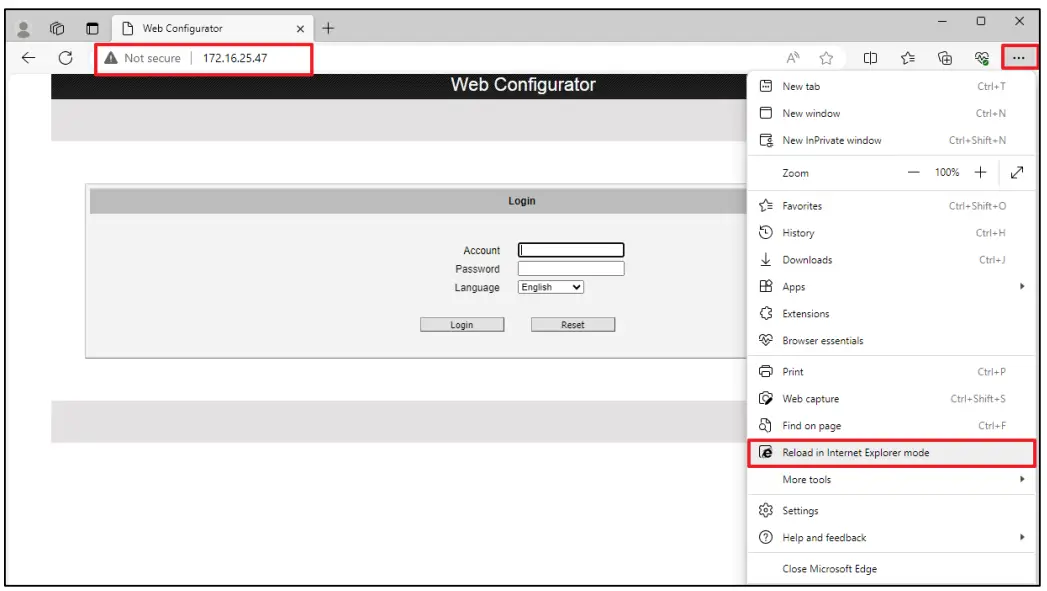Open the Collections toolbar icon
The height and width of the screenshot is (591, 1047).
click(945, 58)
